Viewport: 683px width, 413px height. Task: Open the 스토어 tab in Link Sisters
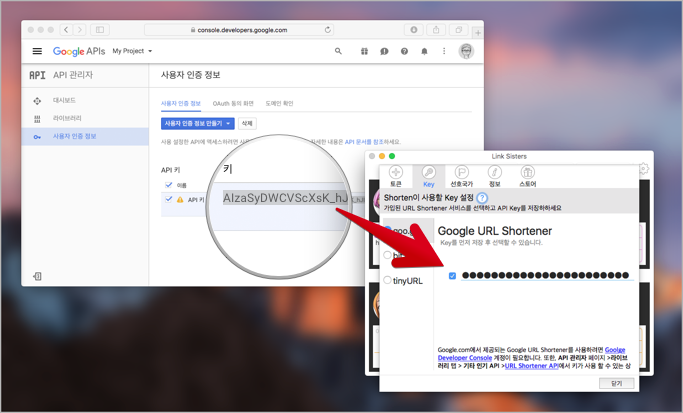tap(527, 176)
